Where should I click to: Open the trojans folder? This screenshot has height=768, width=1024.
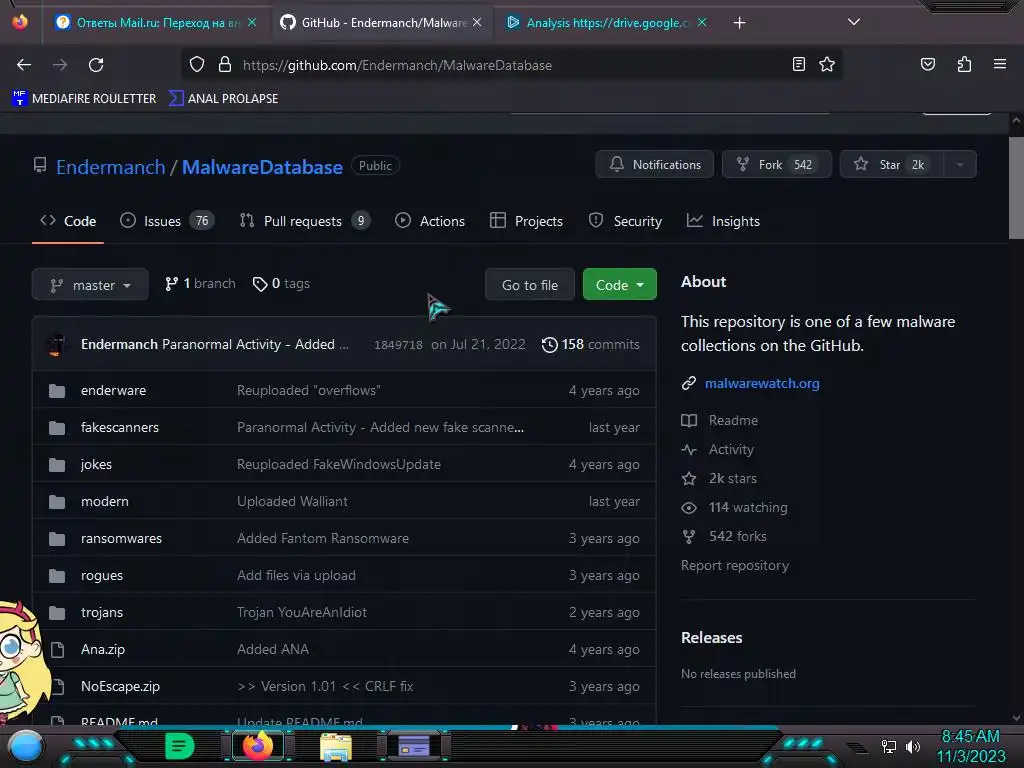(x=102, y=613)
